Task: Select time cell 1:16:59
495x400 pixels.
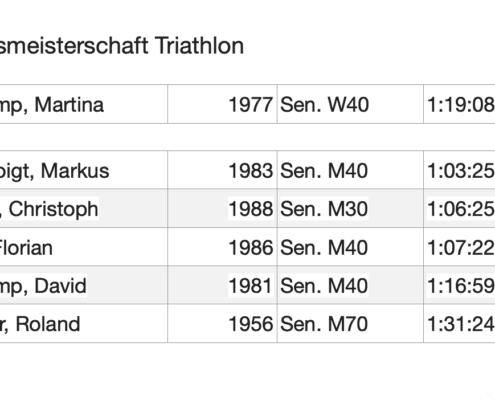Action: point(459,285)
